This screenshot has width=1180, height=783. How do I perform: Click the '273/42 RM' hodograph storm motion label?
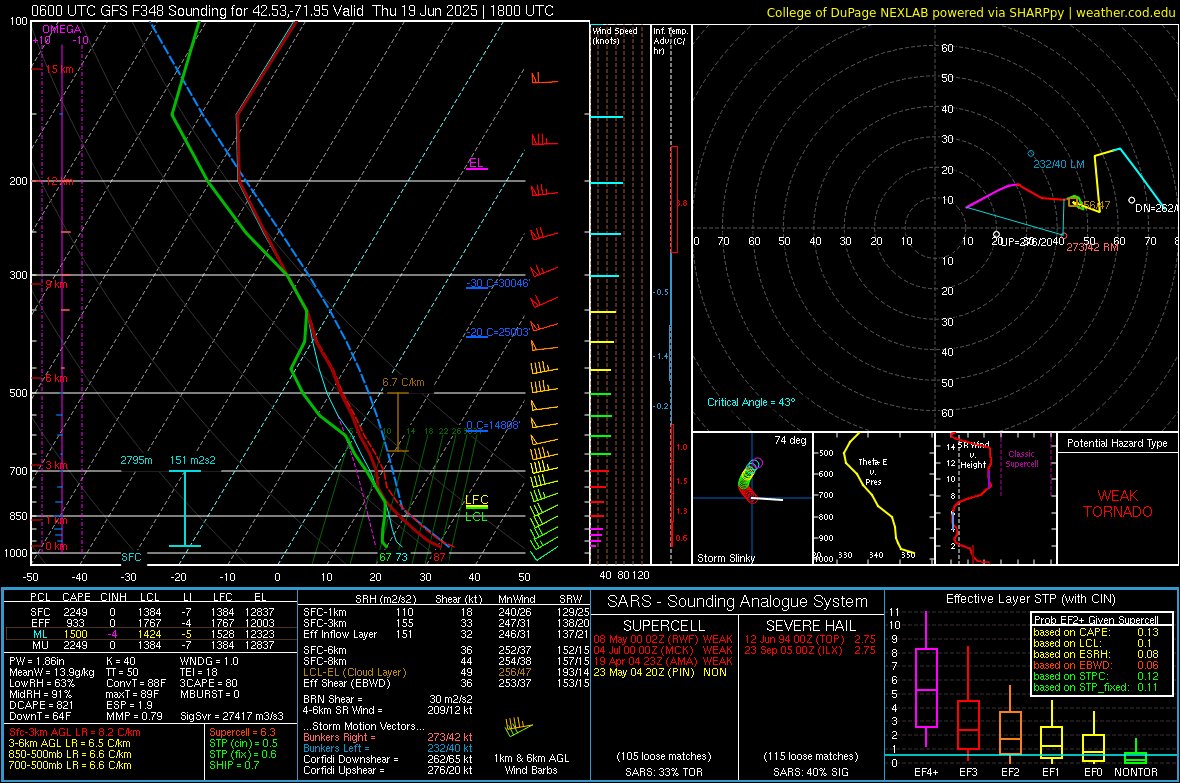coord(1092,247)
